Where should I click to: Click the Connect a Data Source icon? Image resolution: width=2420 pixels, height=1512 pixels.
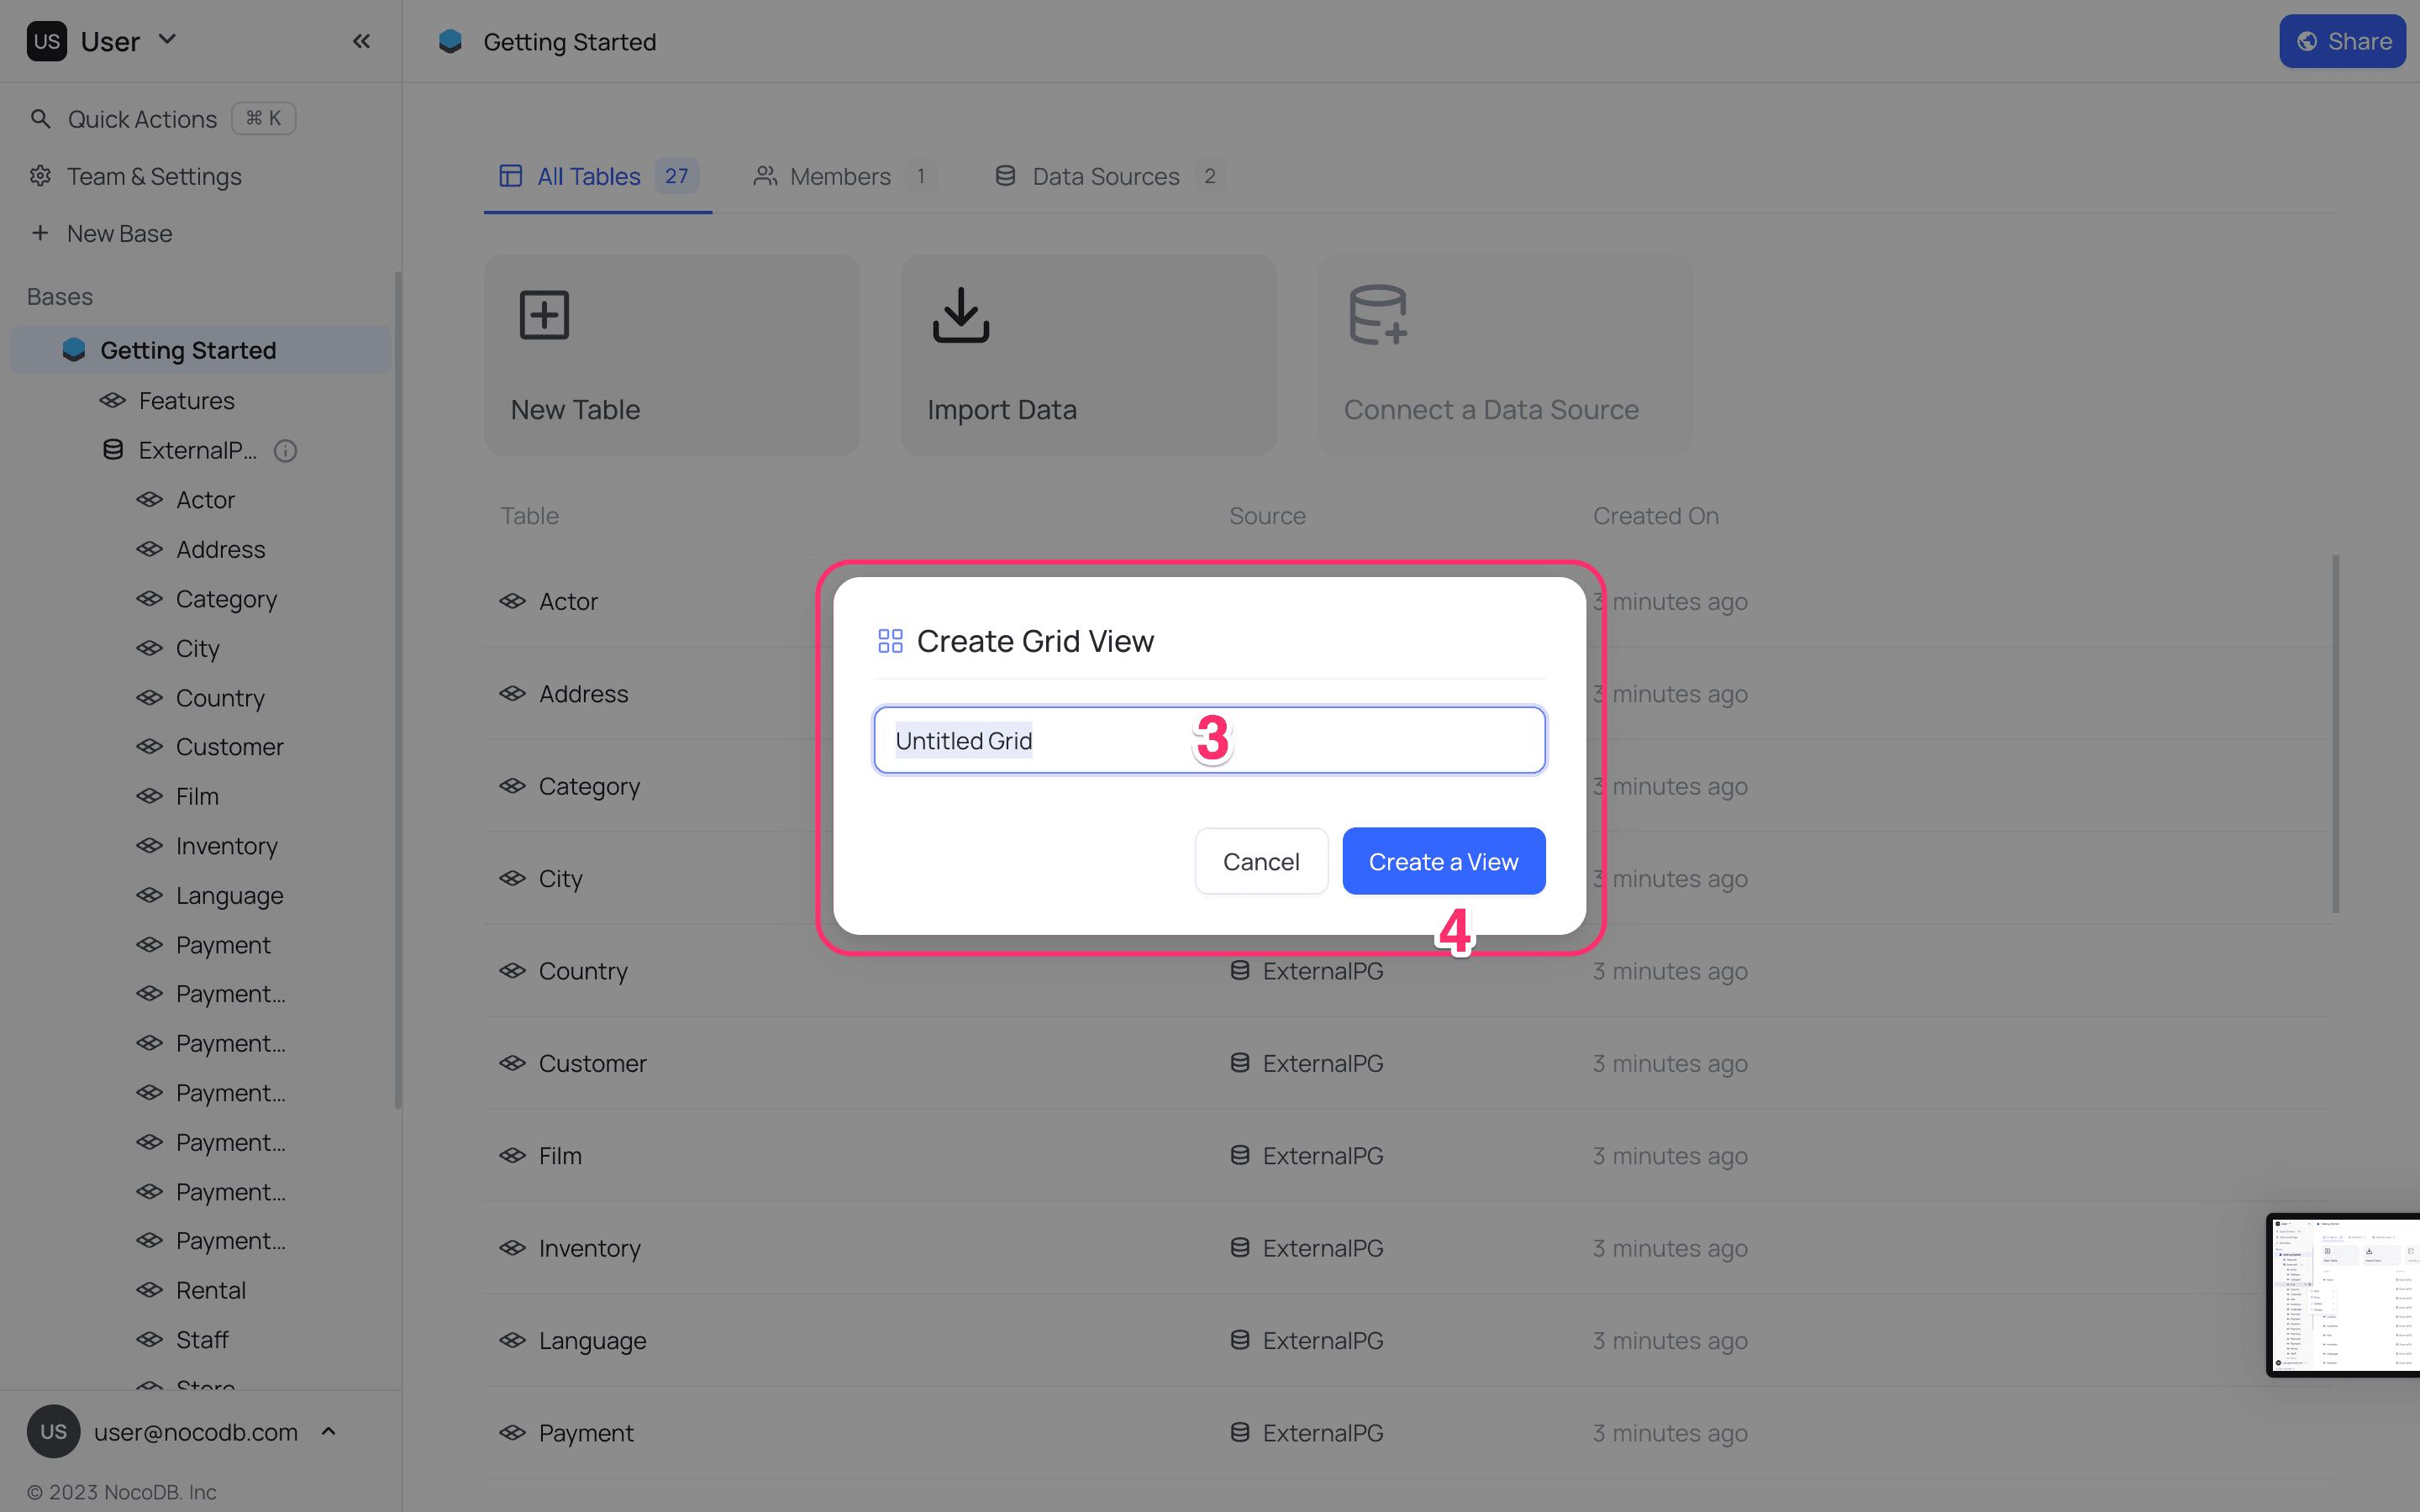click(1377, 315)
